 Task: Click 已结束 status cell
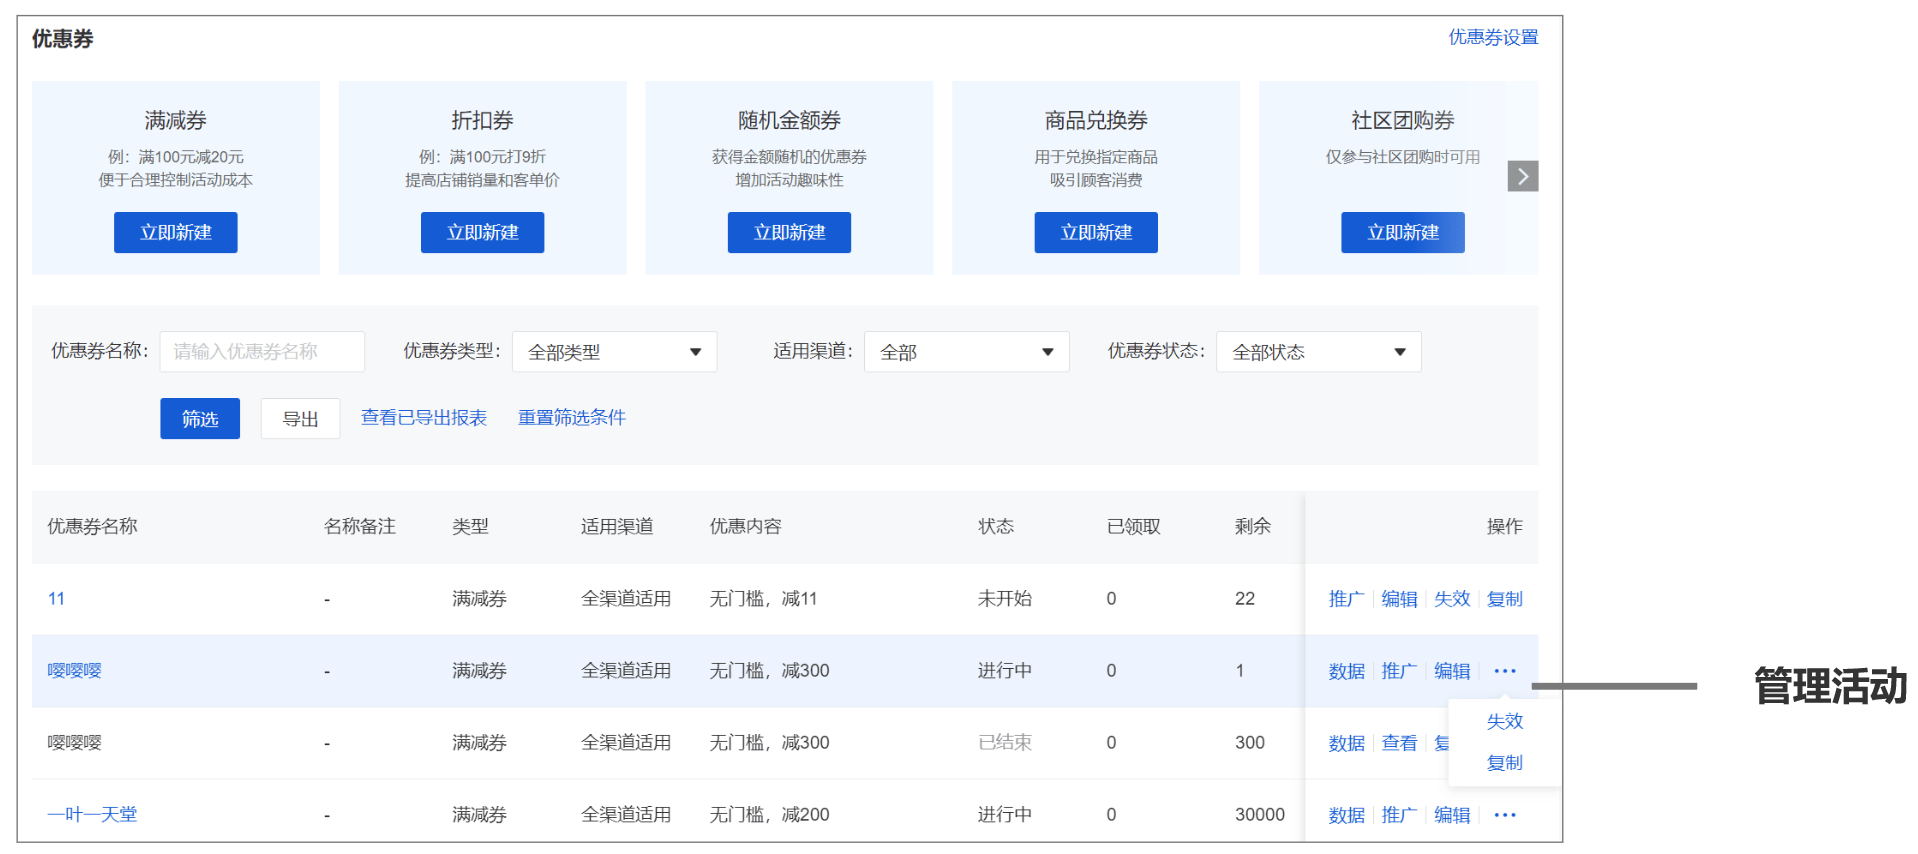1005,743
